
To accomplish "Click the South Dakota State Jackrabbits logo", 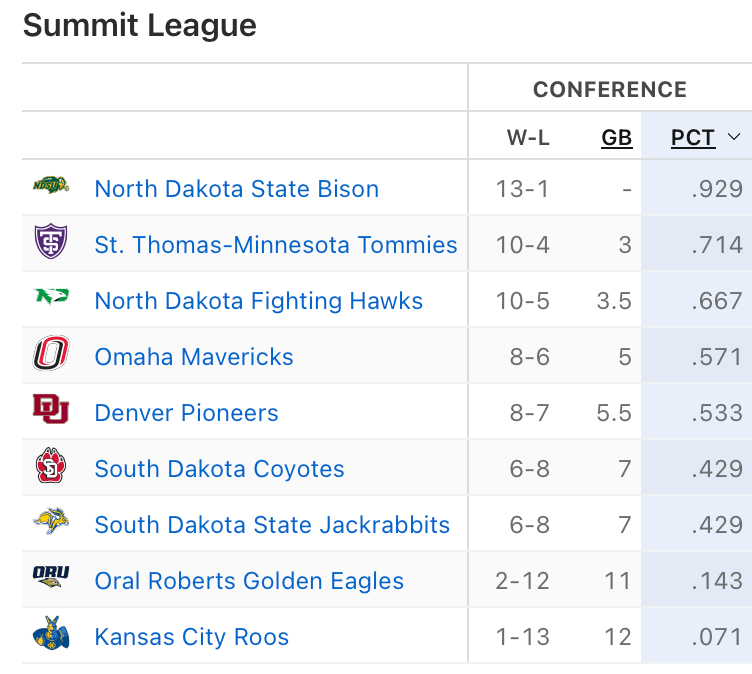I will coord(50,522).
